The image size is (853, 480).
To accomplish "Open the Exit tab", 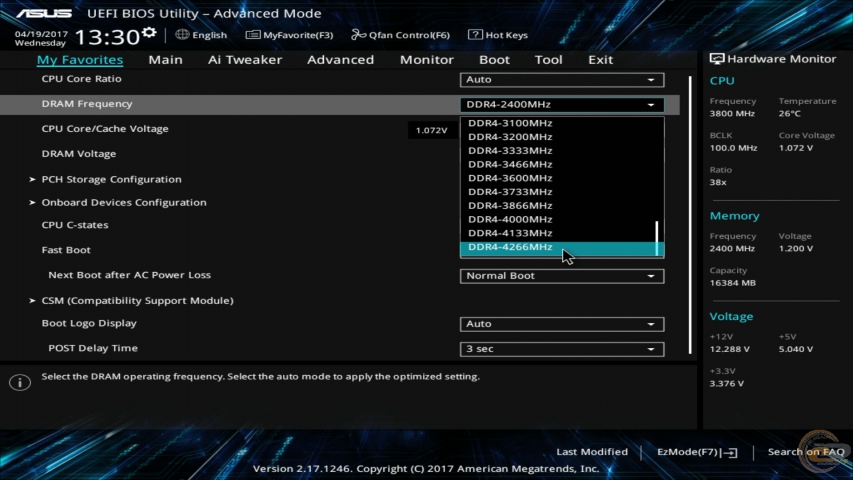I will 601,60.
